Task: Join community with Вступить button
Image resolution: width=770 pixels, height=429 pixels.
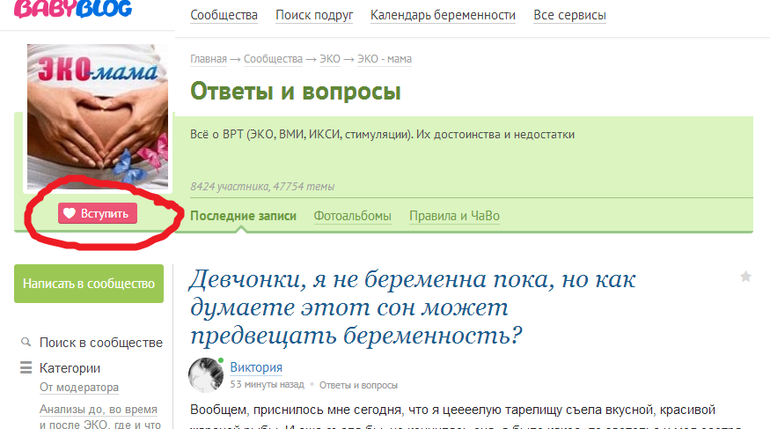Action: click(x=97, y=214)
